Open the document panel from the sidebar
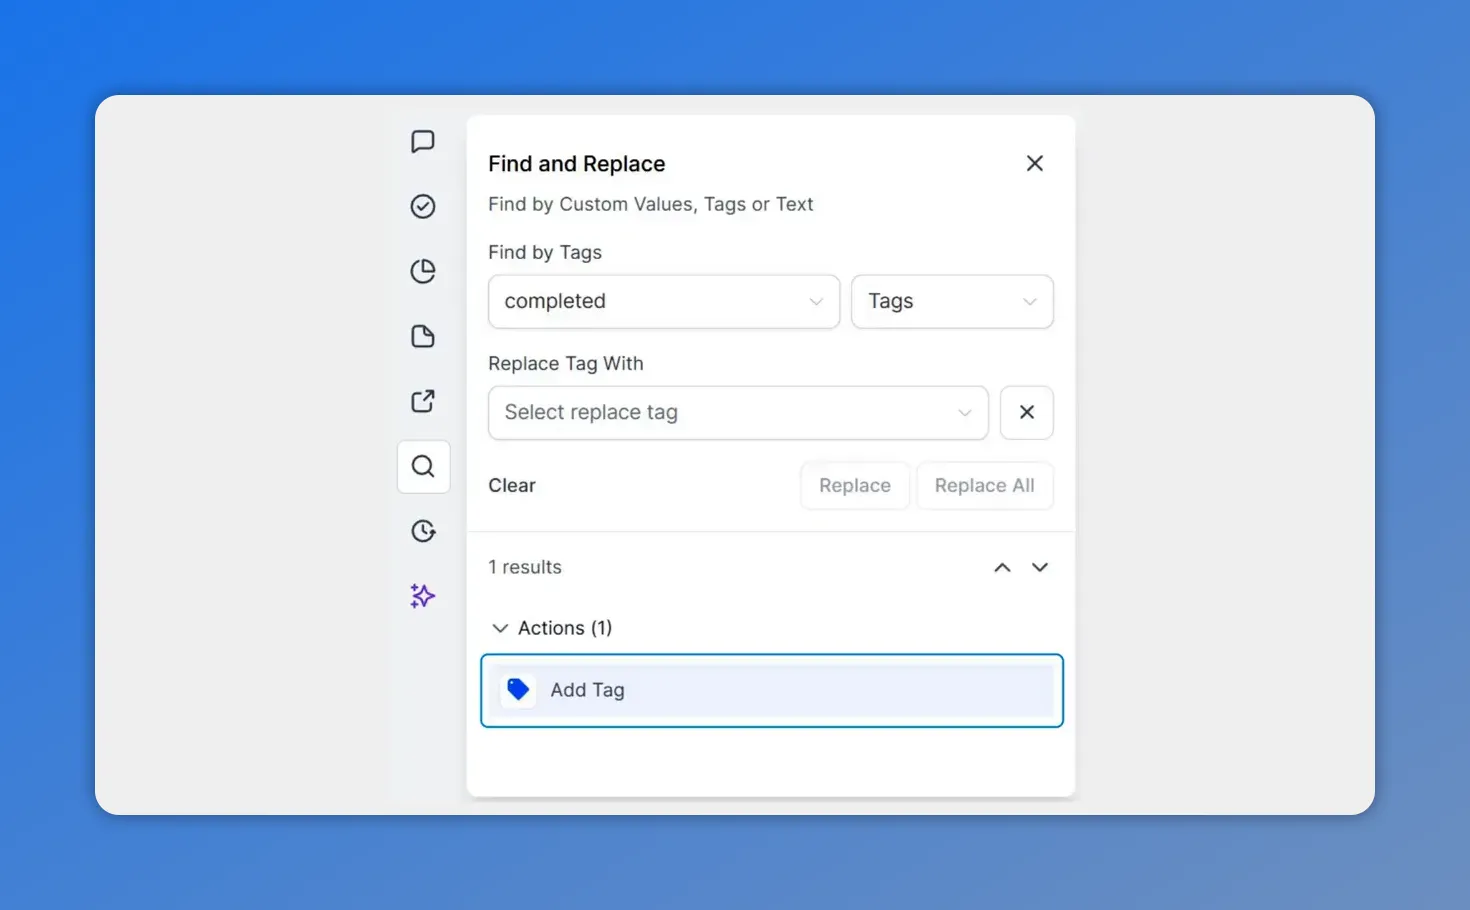This screenshot has width=1470, height=910. click(423, 336)
